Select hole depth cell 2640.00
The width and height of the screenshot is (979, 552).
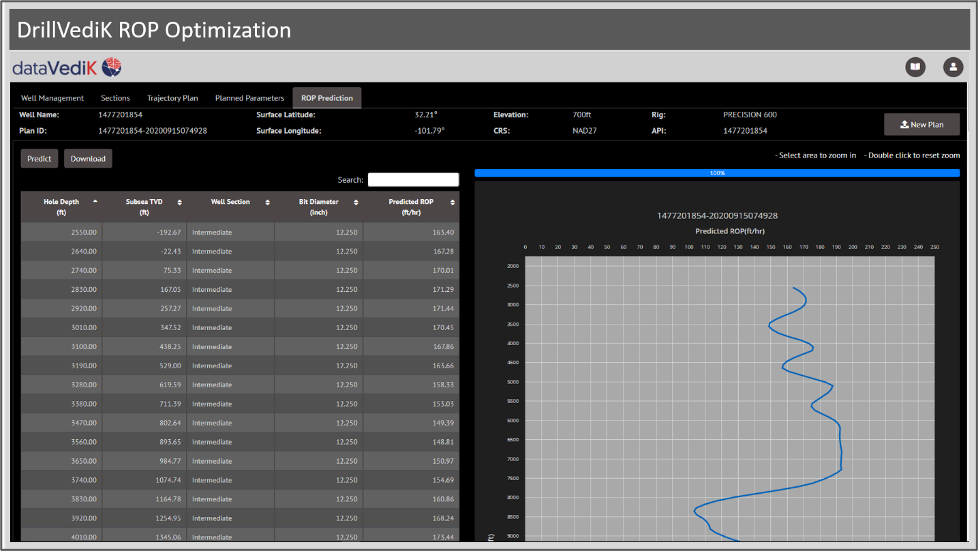pyautogui.click(x=62, y=251)
